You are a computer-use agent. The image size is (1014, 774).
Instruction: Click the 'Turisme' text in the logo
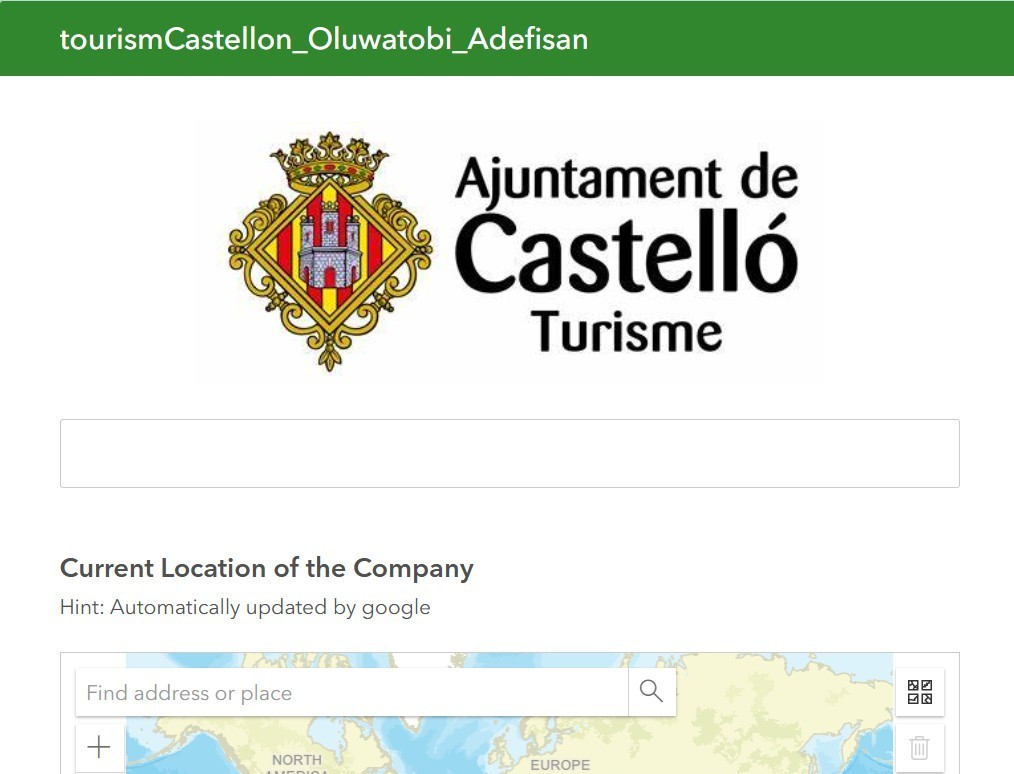click(x=626, y=331)
